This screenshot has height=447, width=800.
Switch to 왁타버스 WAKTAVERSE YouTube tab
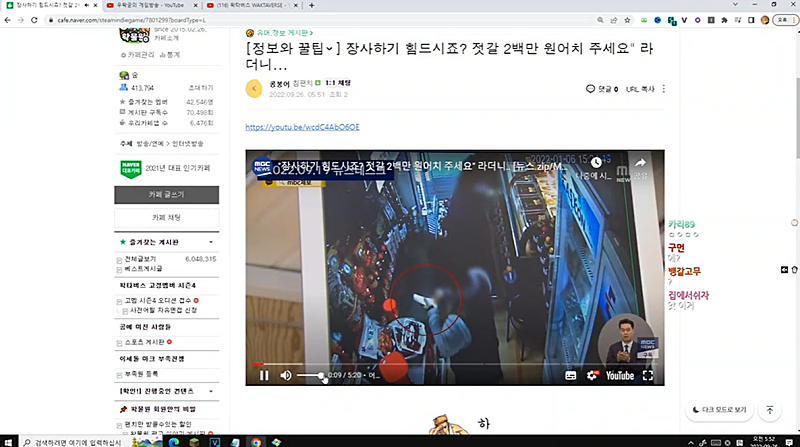252,5
